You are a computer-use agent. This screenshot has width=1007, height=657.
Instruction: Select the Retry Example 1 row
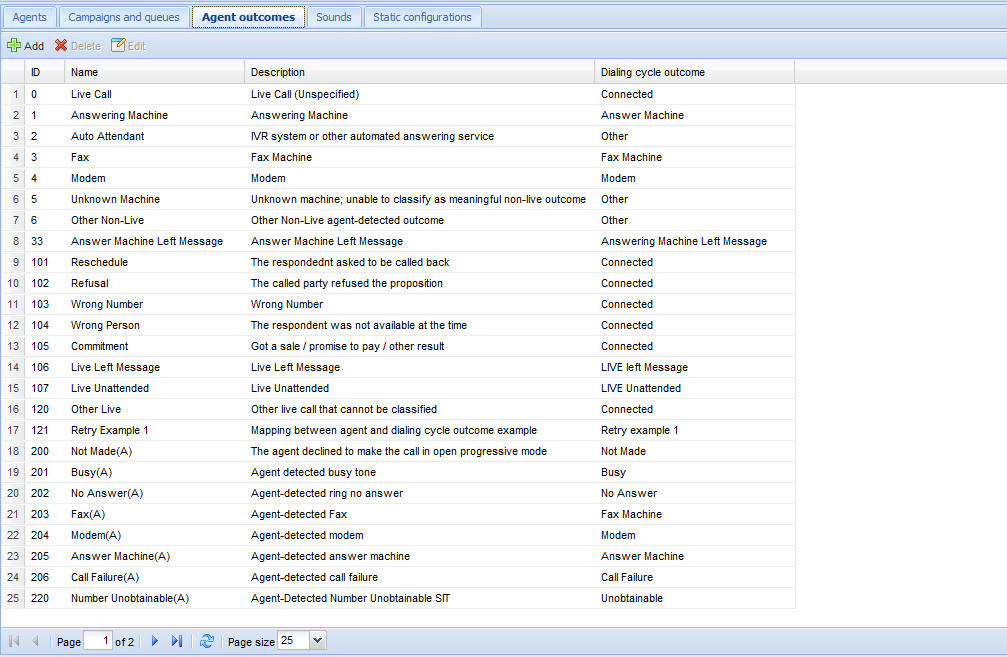point(398,430)
